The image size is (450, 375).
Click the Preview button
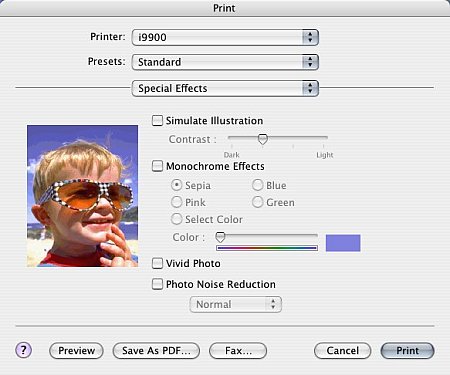[x=76, y=351]
